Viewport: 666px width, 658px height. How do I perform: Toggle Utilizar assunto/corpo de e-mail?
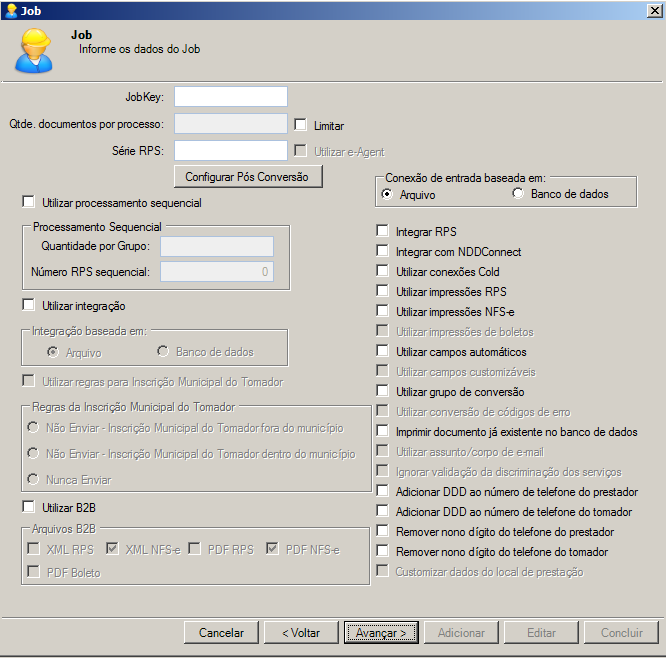point(382,451)
